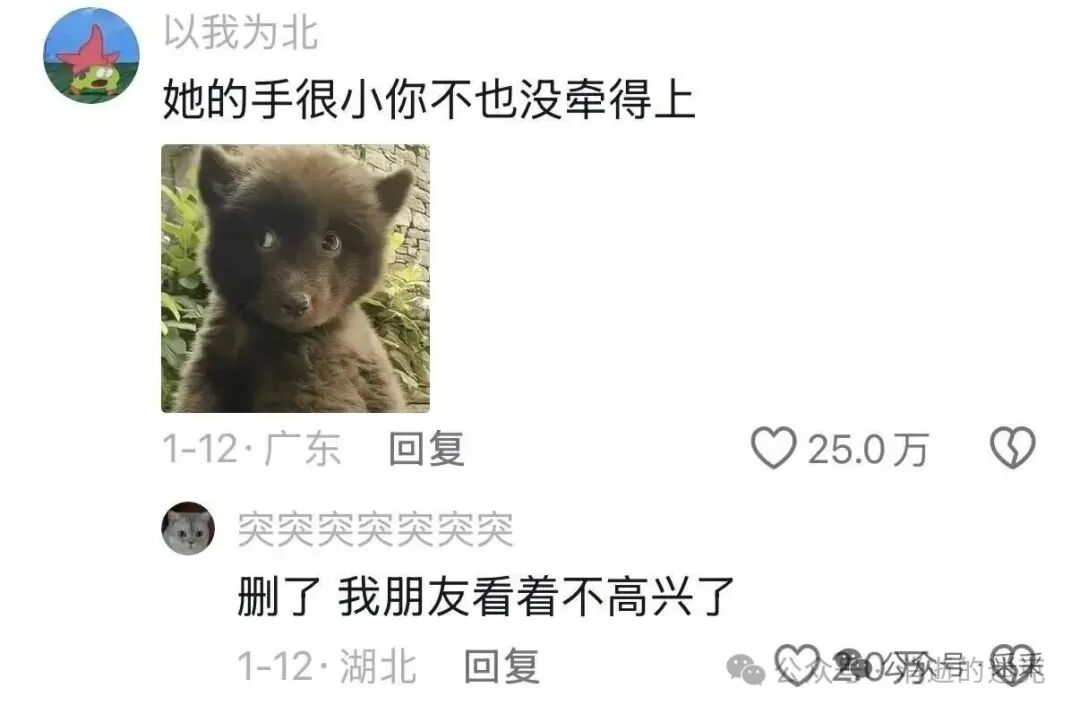Image resolution: width=1080 pixels, height=713 pixels.
Task: Click the WeChat logo in the watermark
Action: (747, 669)
